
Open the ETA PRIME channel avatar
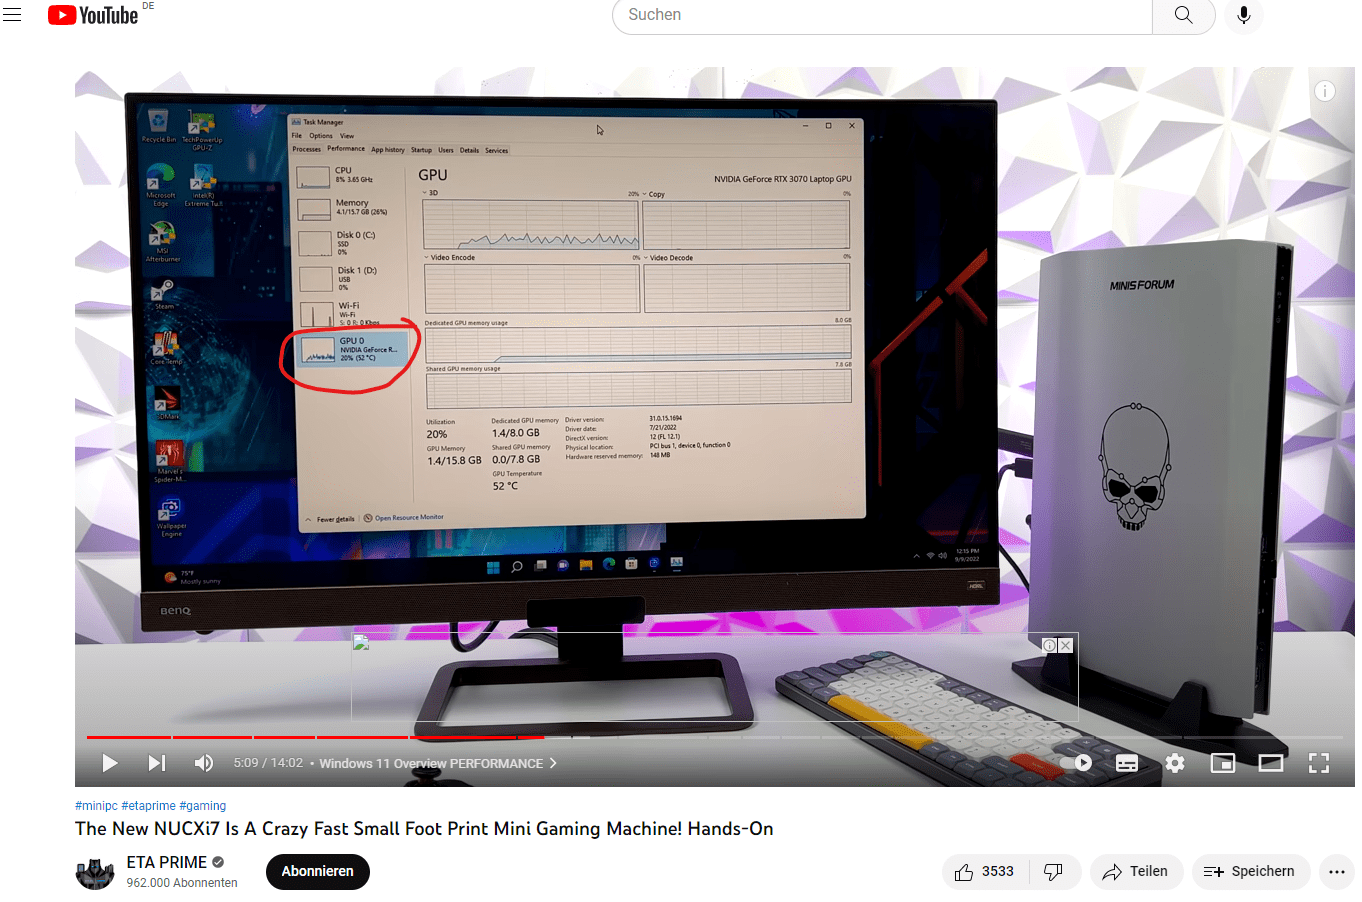click(x=95, y=872)
